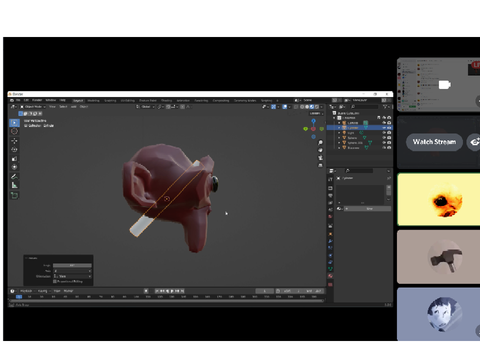Switch to the Modeling workspace tab
The image size is (480, 360).
(93, 100)
